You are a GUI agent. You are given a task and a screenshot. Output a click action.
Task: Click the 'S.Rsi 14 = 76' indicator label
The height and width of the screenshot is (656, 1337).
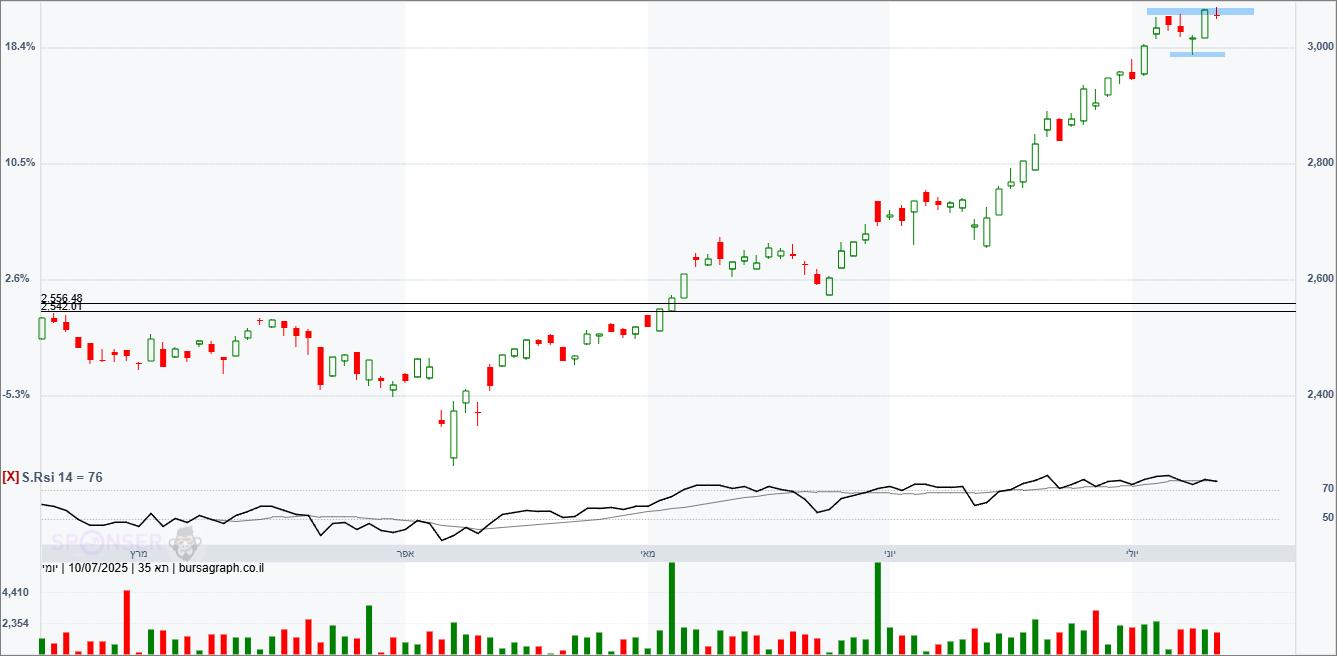pyautogui.click(x=63, y=478)
